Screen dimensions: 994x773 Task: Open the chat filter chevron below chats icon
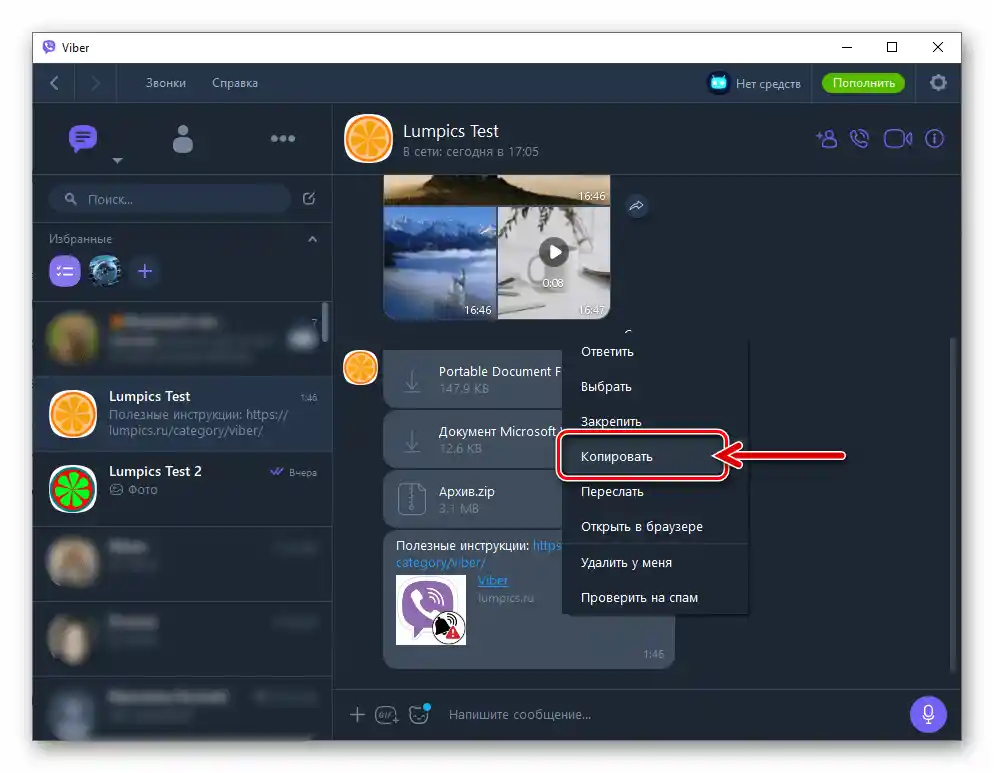117,160
